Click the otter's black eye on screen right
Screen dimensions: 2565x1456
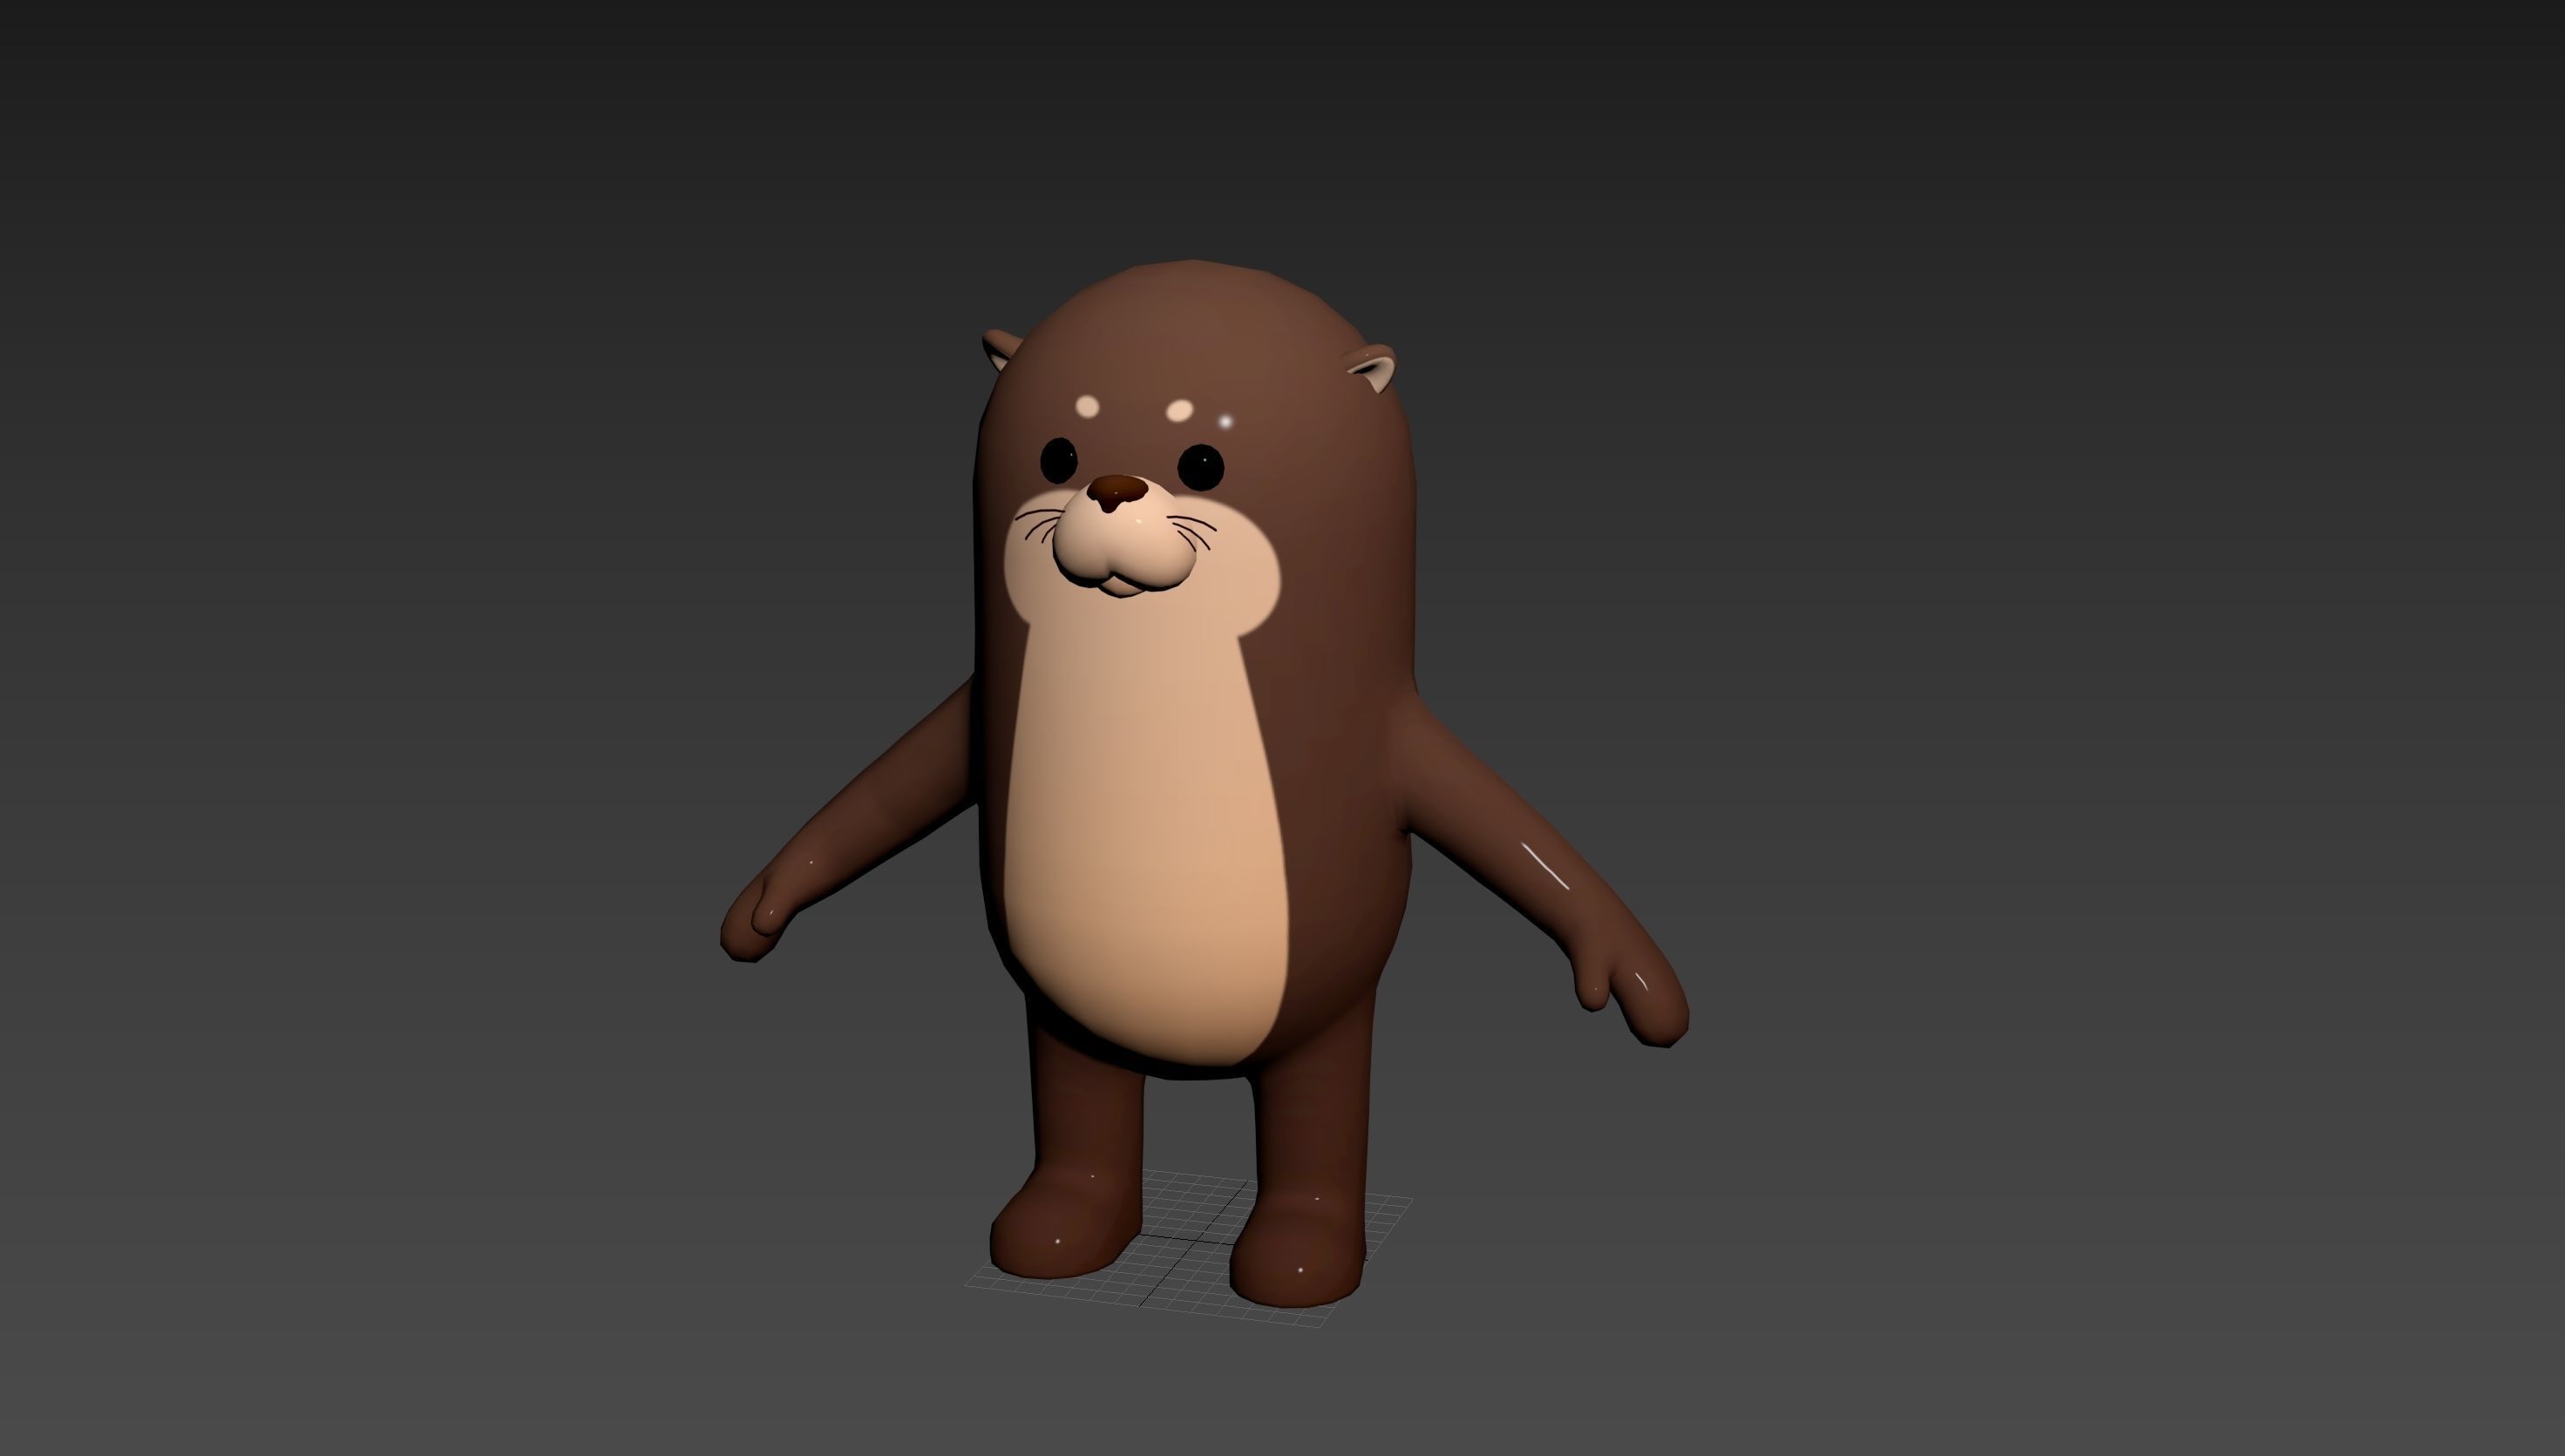tap(1201, 466)
